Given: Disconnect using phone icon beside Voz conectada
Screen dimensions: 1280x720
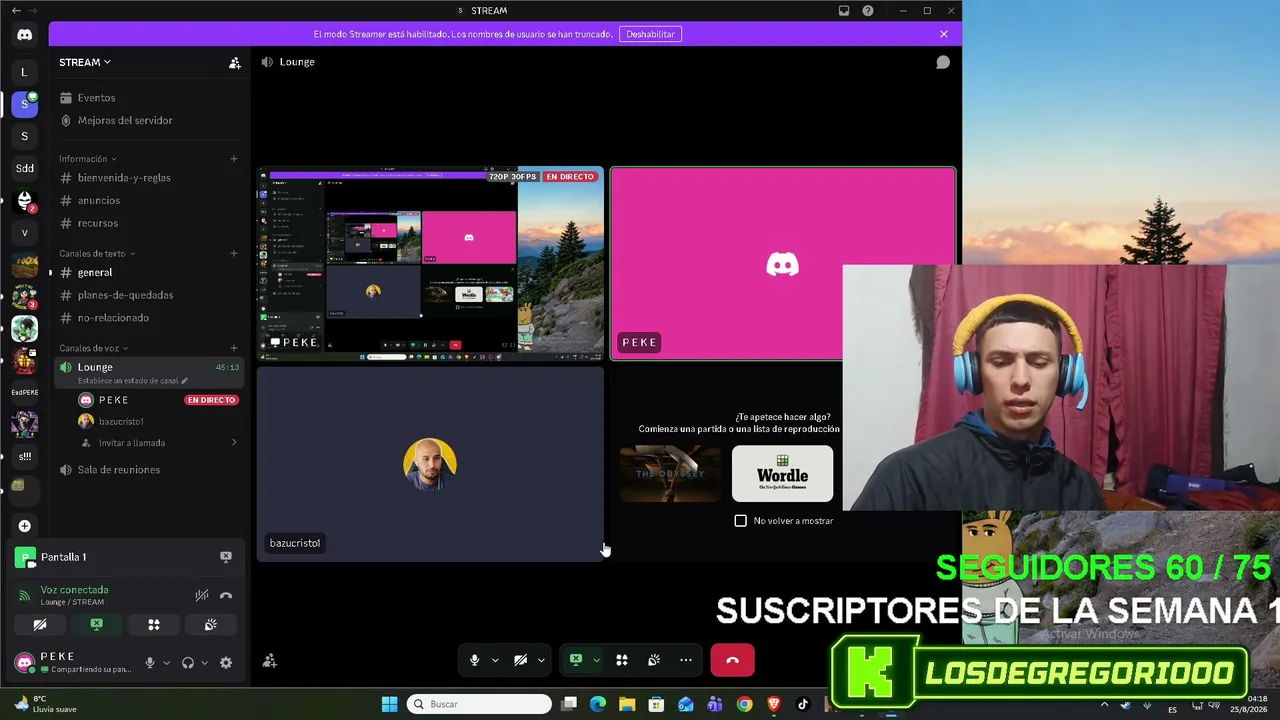Looking at the screenshot, I should pyautogui.click(x=226, y=595).
